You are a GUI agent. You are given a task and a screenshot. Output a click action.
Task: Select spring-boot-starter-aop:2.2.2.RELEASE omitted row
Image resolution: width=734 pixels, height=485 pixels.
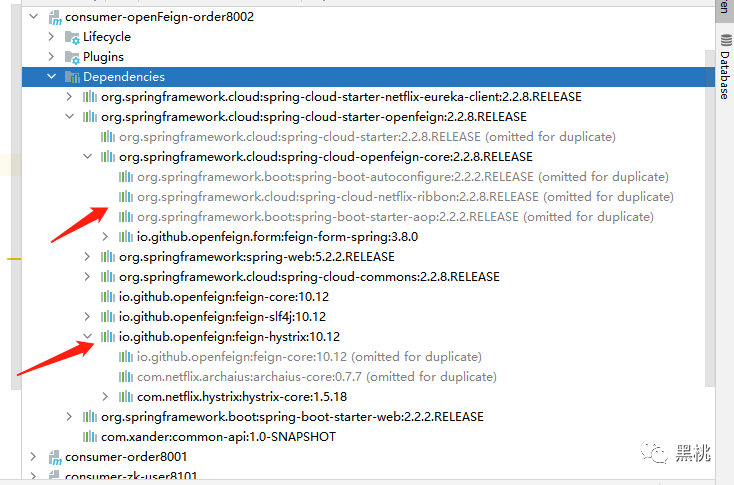395,217
